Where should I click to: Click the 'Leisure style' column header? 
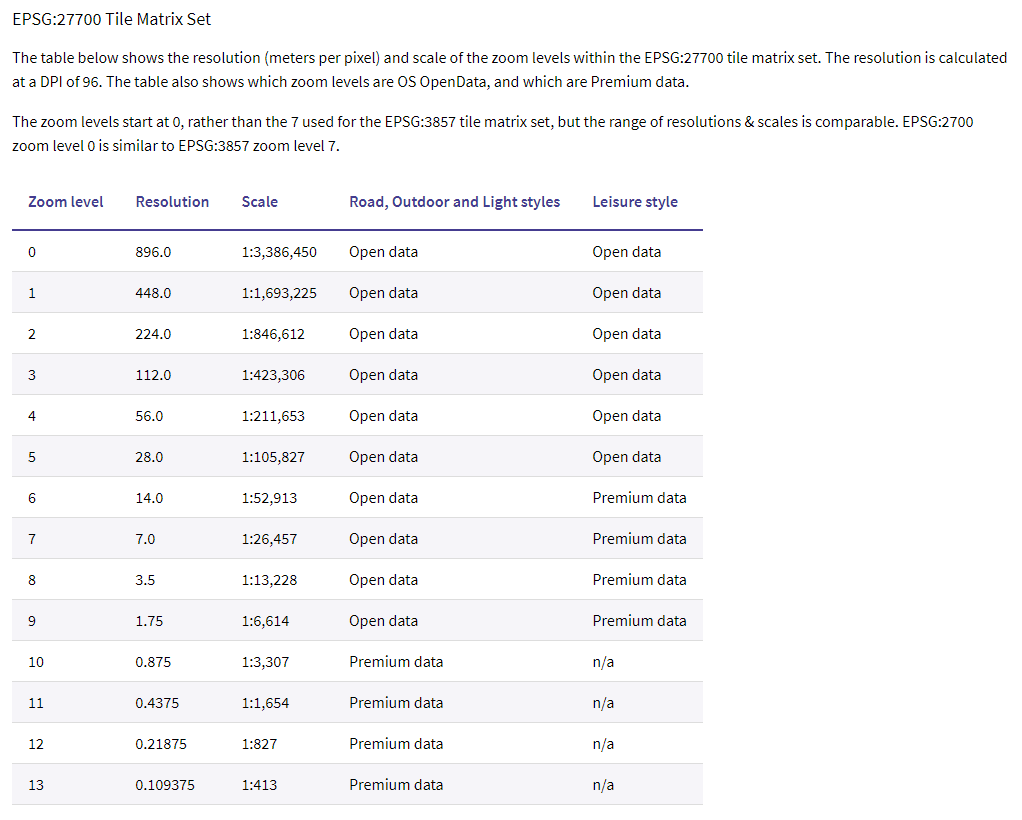point(635,202)
